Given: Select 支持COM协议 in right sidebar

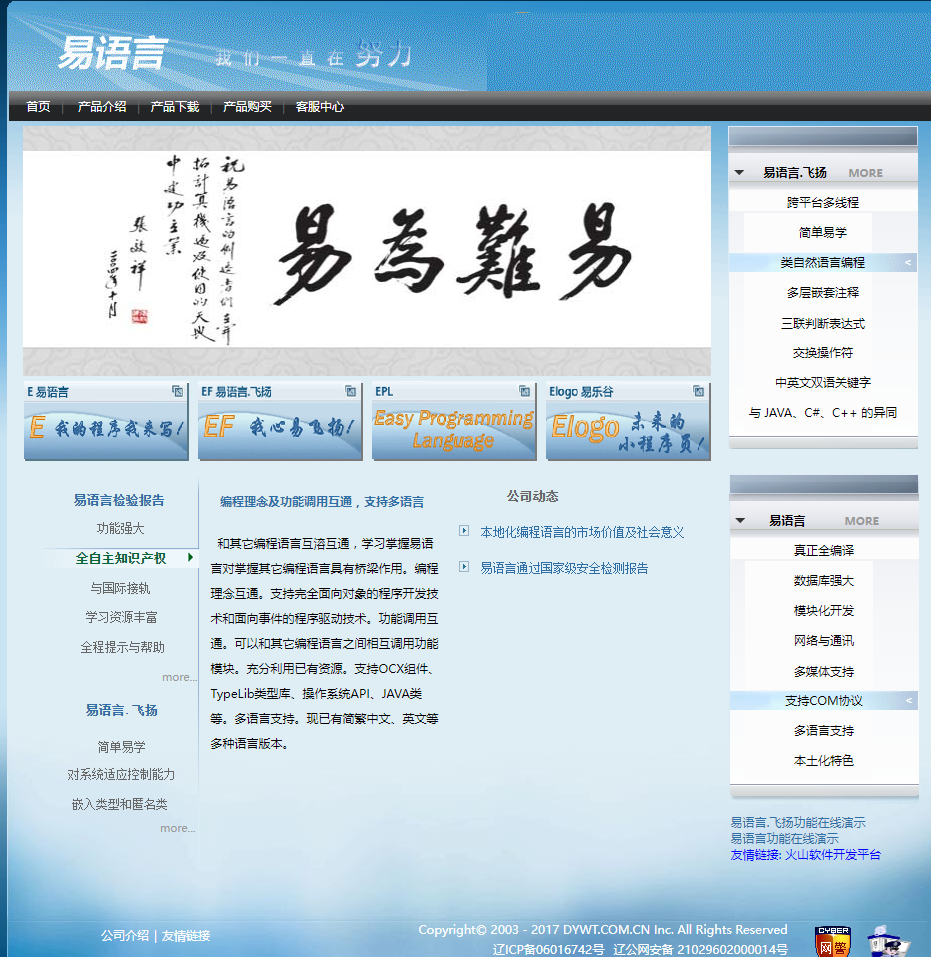Looking at the screenshot, I should point(823,701).
